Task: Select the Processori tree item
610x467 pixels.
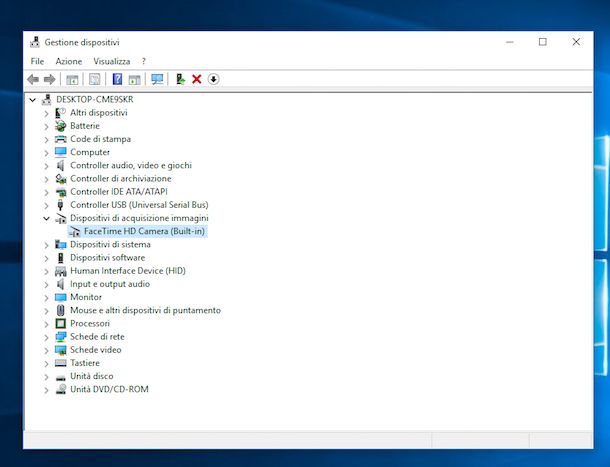Action: (90, 324)
